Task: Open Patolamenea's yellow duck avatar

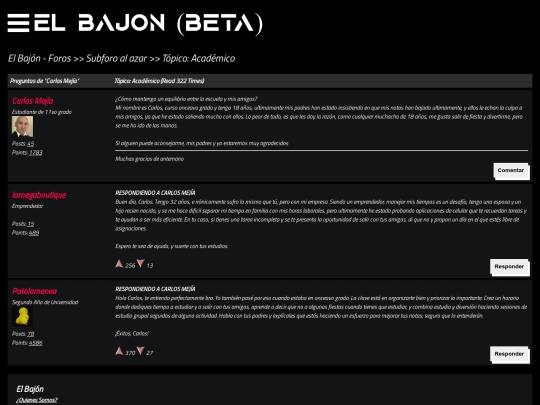Action: [x=22, y=316]
